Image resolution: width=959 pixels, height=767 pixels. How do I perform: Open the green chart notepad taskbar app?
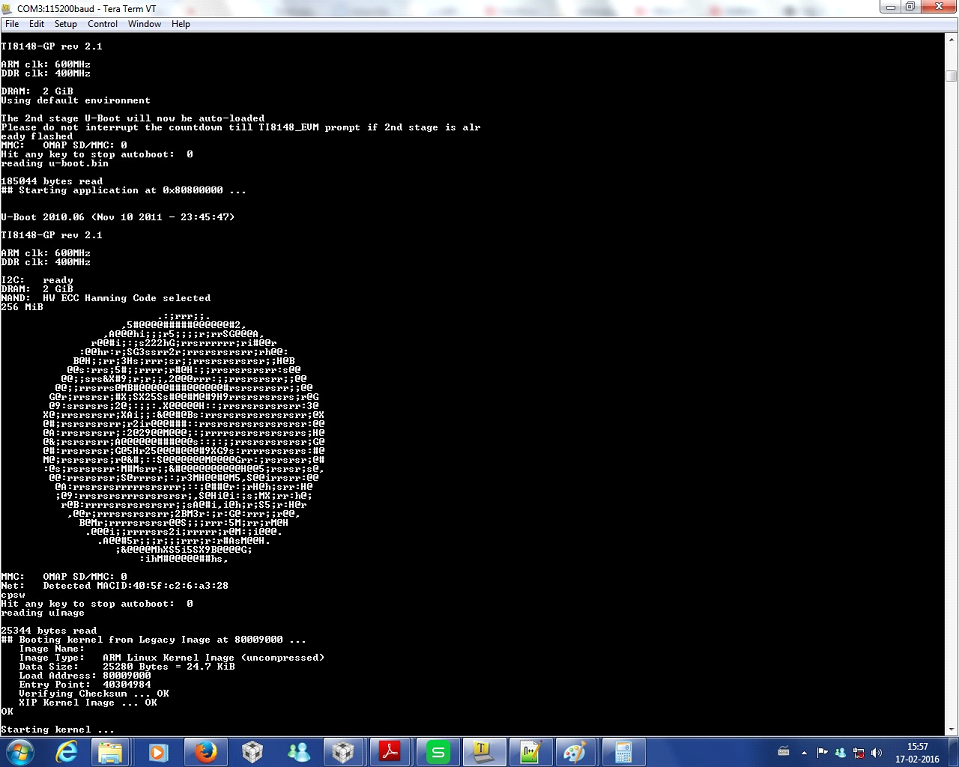pos(530,752)
